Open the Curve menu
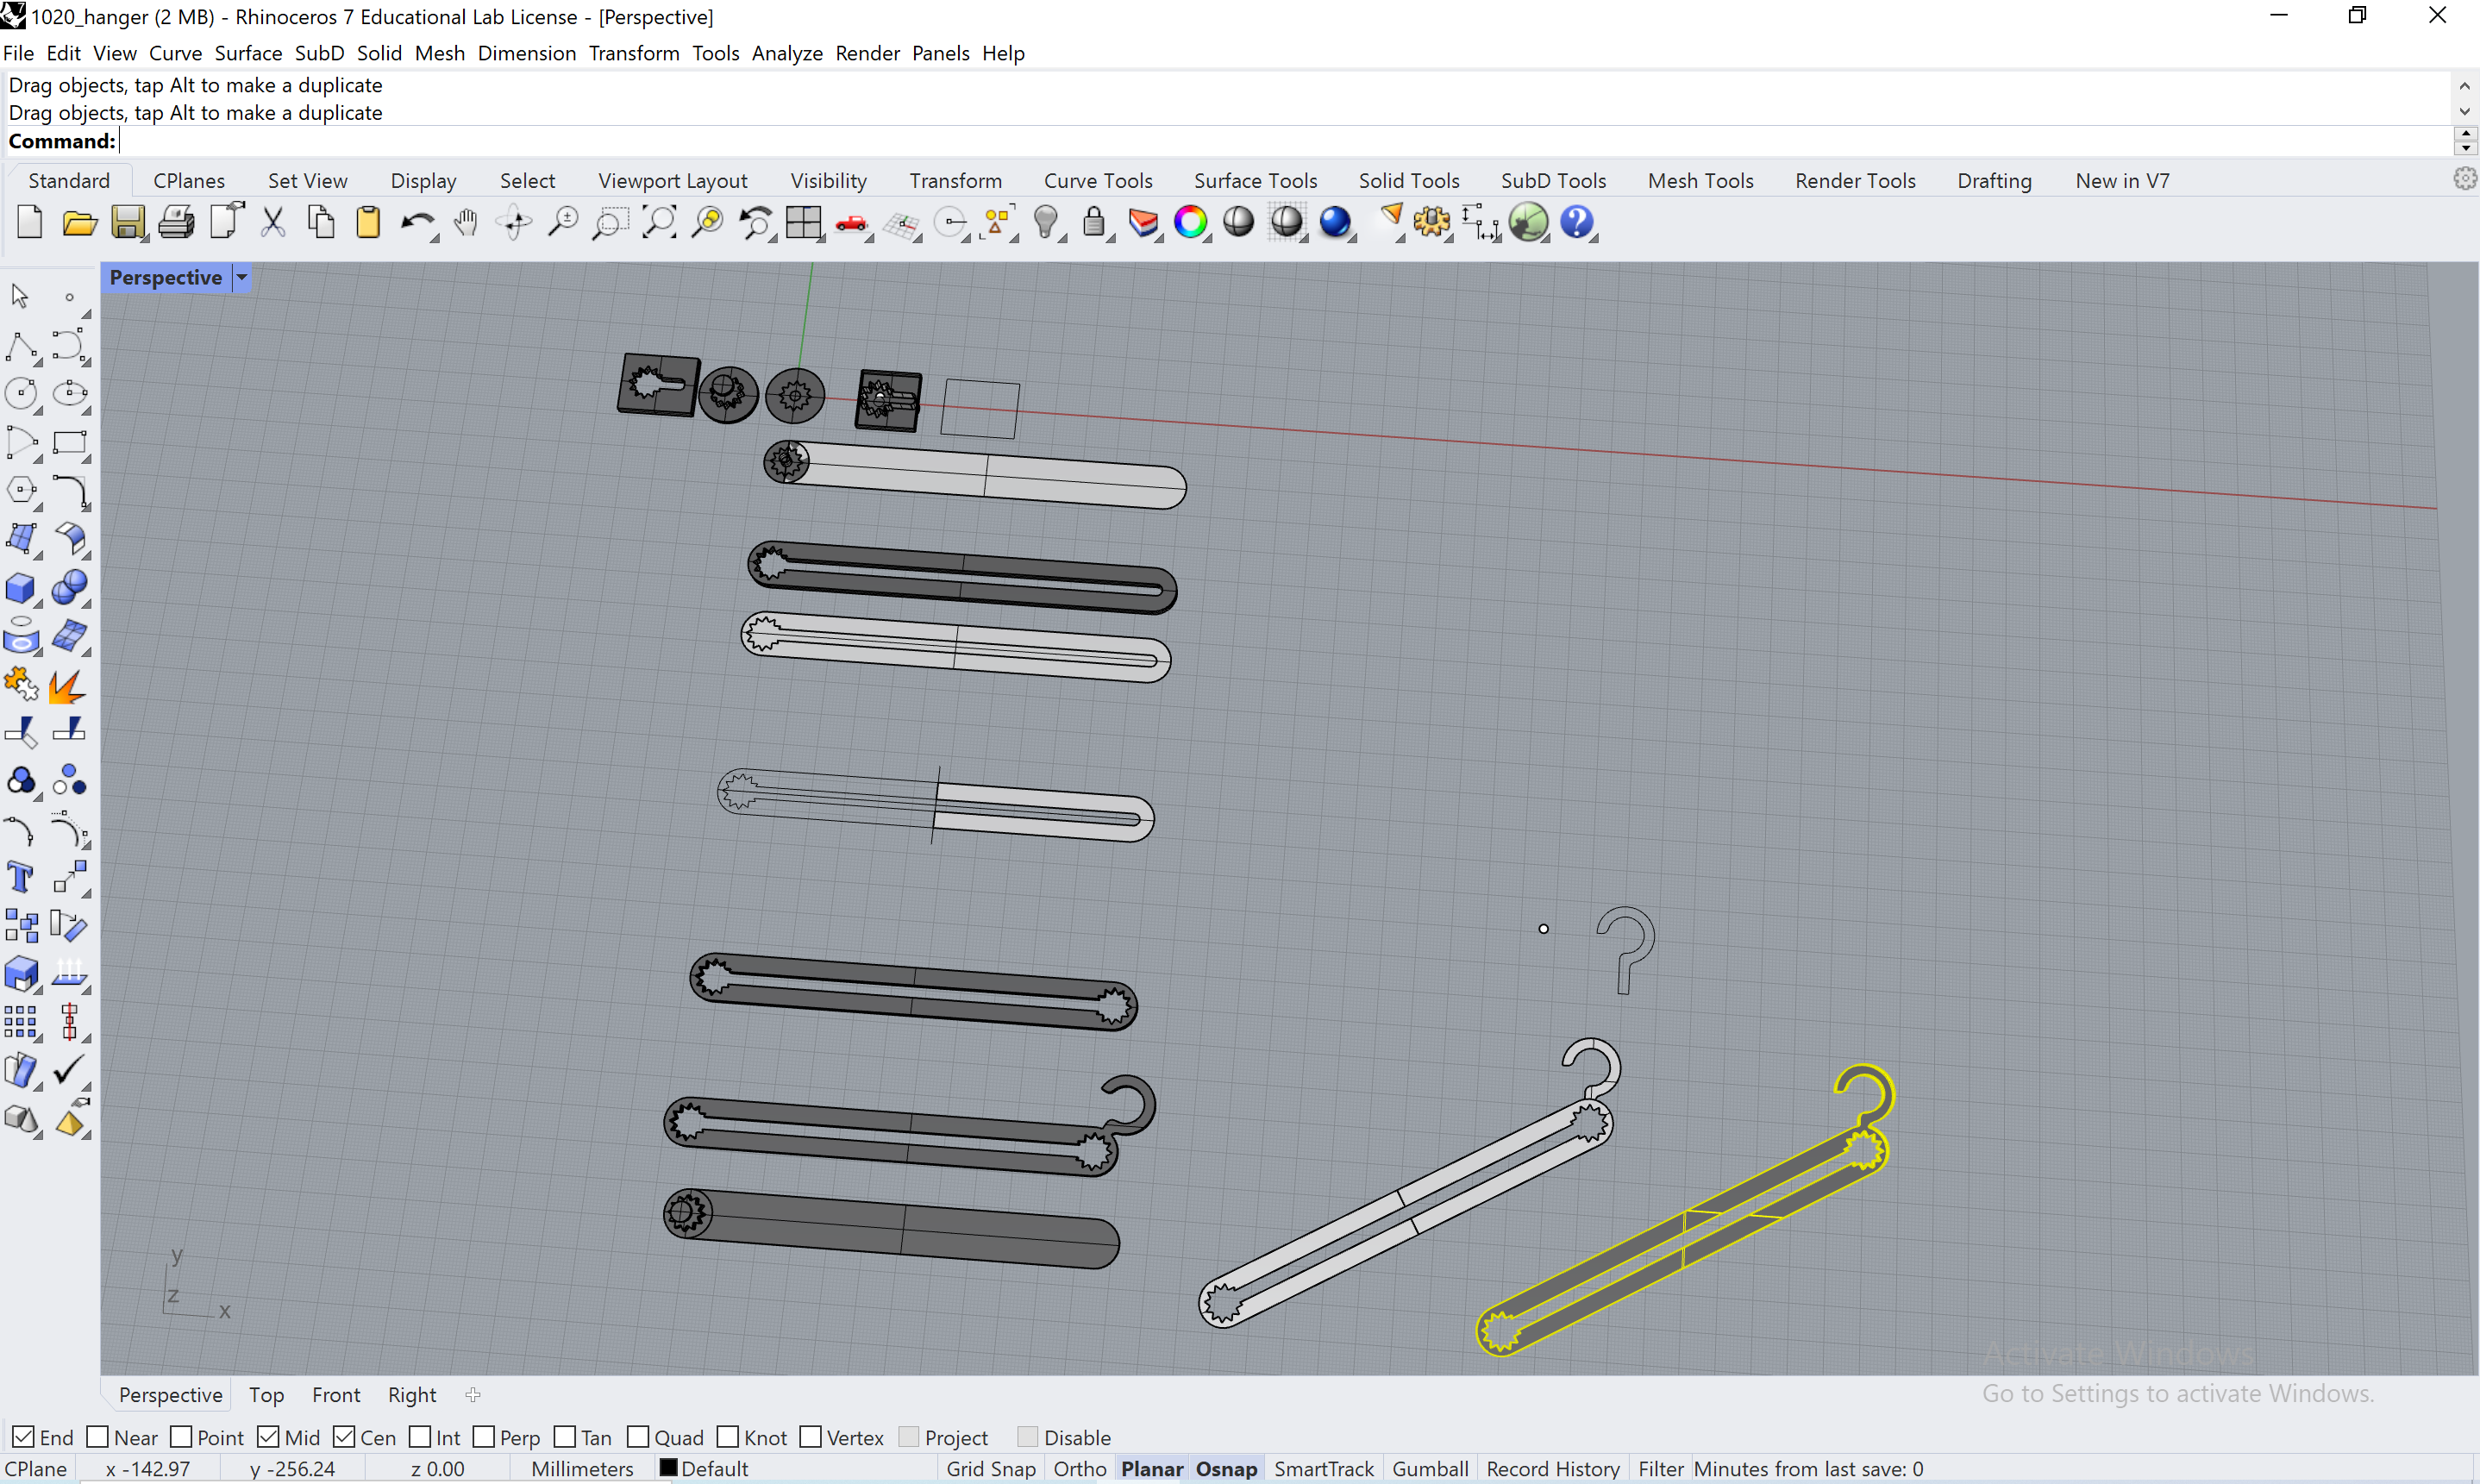Screen dimensions: 2480x1484 point(175,53)
